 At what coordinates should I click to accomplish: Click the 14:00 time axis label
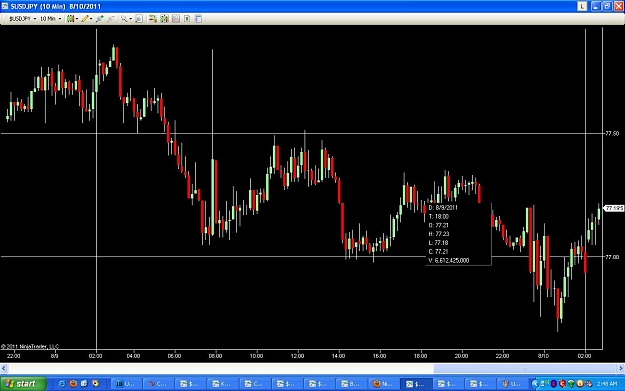click(x=338, y=356)
